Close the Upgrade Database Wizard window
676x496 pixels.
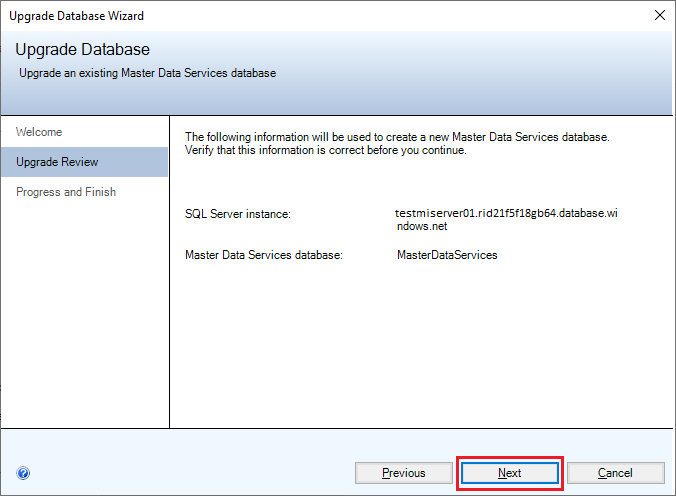659,15
